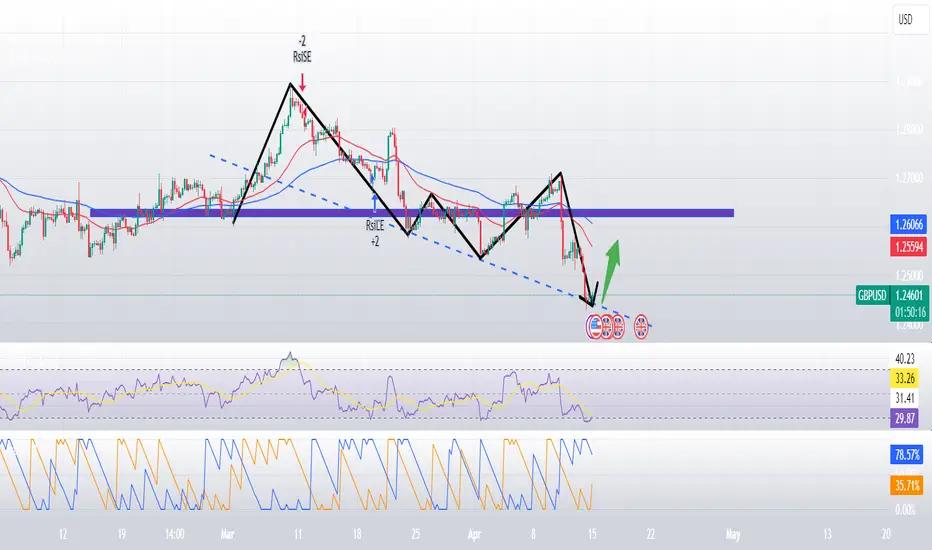Click the blue RsiLE long-entry arrow marker
The image size is (932, 550).
click(x=374, y=203)
